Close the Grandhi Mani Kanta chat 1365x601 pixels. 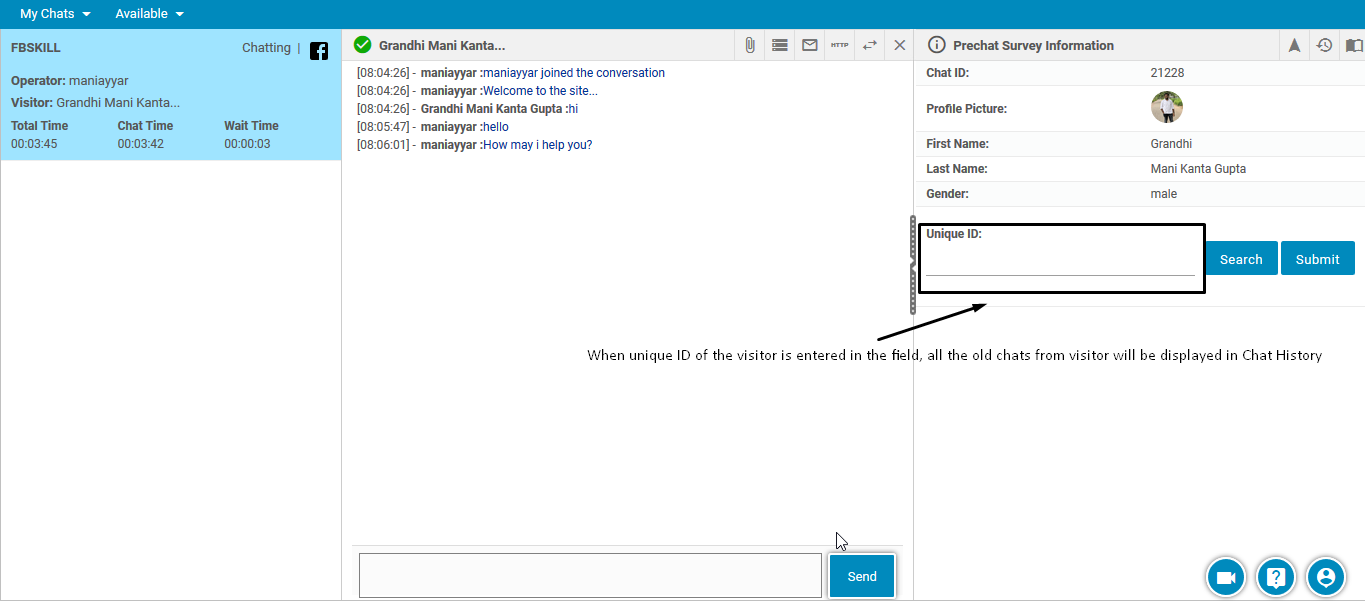coord(900,45)
